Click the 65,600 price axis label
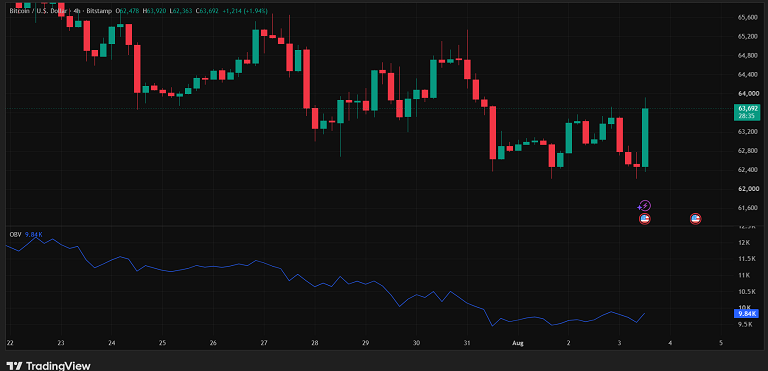The width and height of the screenshot is (768, 371). point(748,18)
